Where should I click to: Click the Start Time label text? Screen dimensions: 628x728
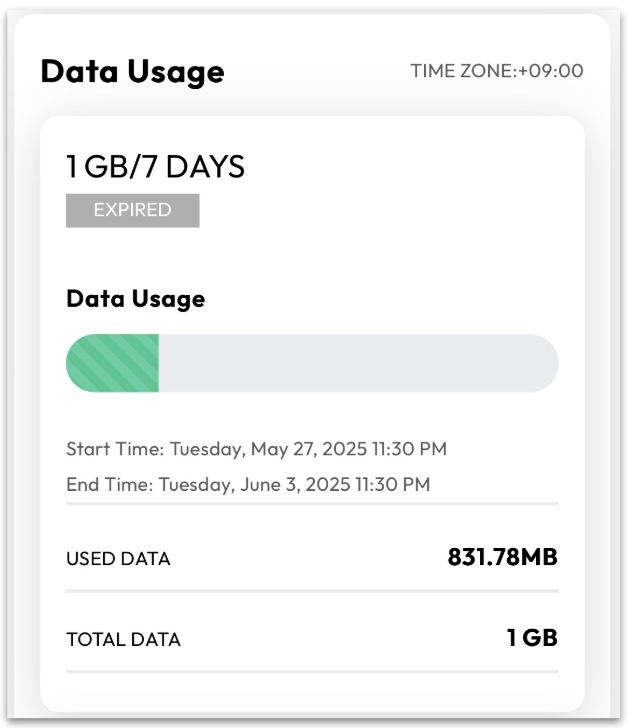tap(114, 449)
